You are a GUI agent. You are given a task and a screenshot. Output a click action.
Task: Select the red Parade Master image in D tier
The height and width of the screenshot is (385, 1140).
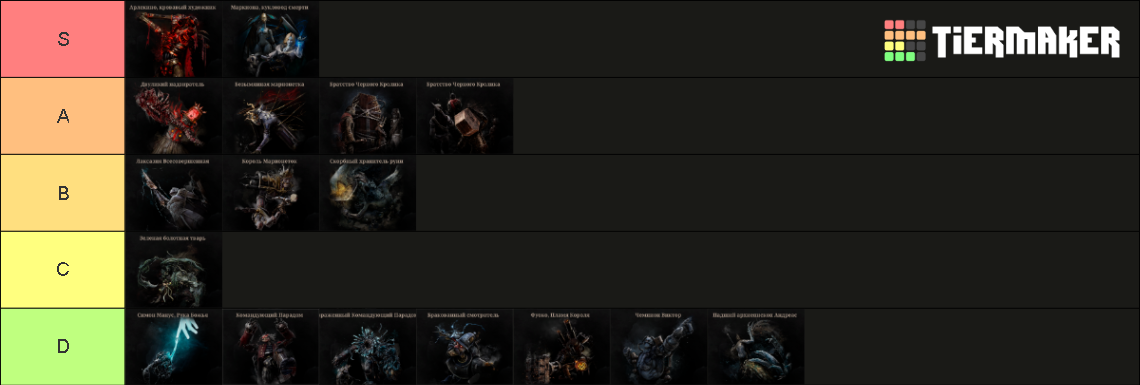270,347
